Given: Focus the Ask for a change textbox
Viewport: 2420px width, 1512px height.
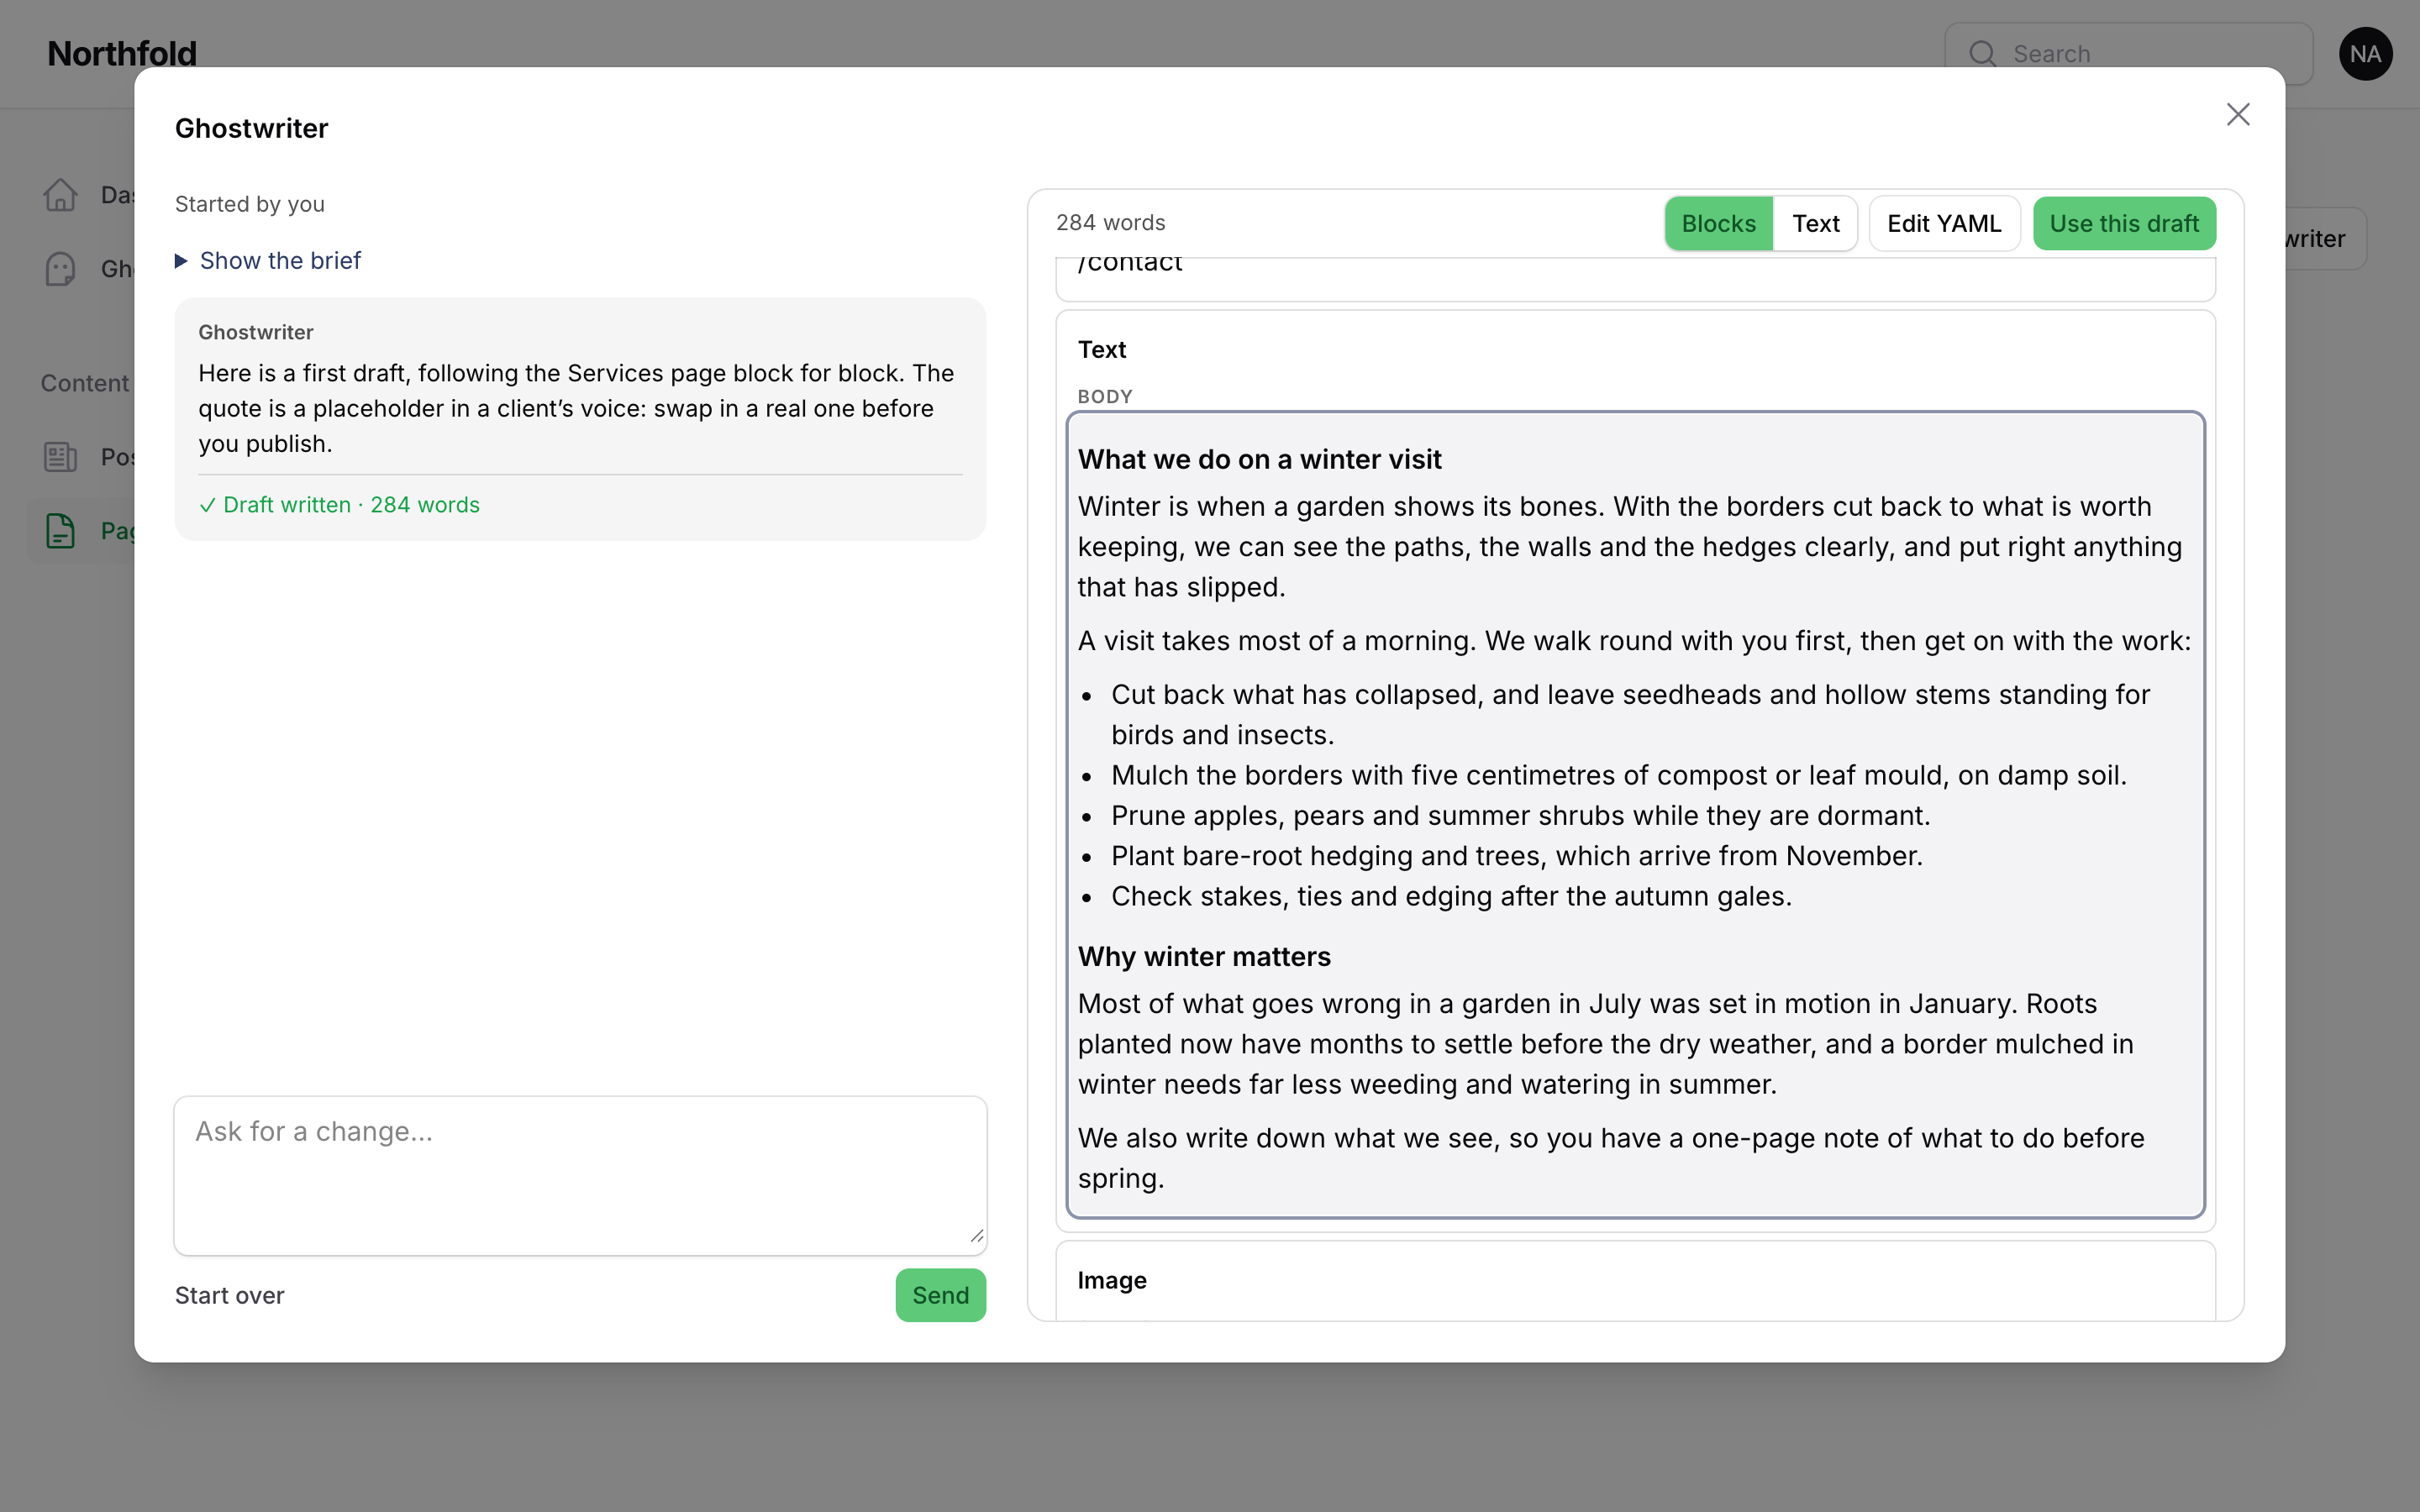Looking at the screenshot, I should [x=580, y=1175].
